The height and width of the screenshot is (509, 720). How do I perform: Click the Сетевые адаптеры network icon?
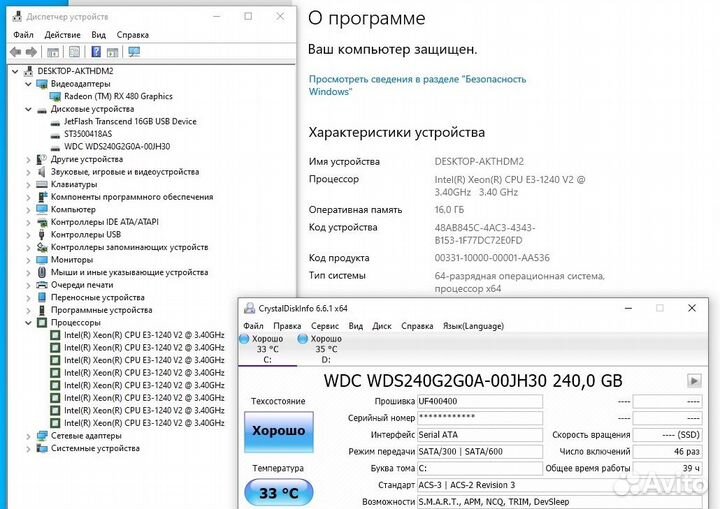pos(42,435)
